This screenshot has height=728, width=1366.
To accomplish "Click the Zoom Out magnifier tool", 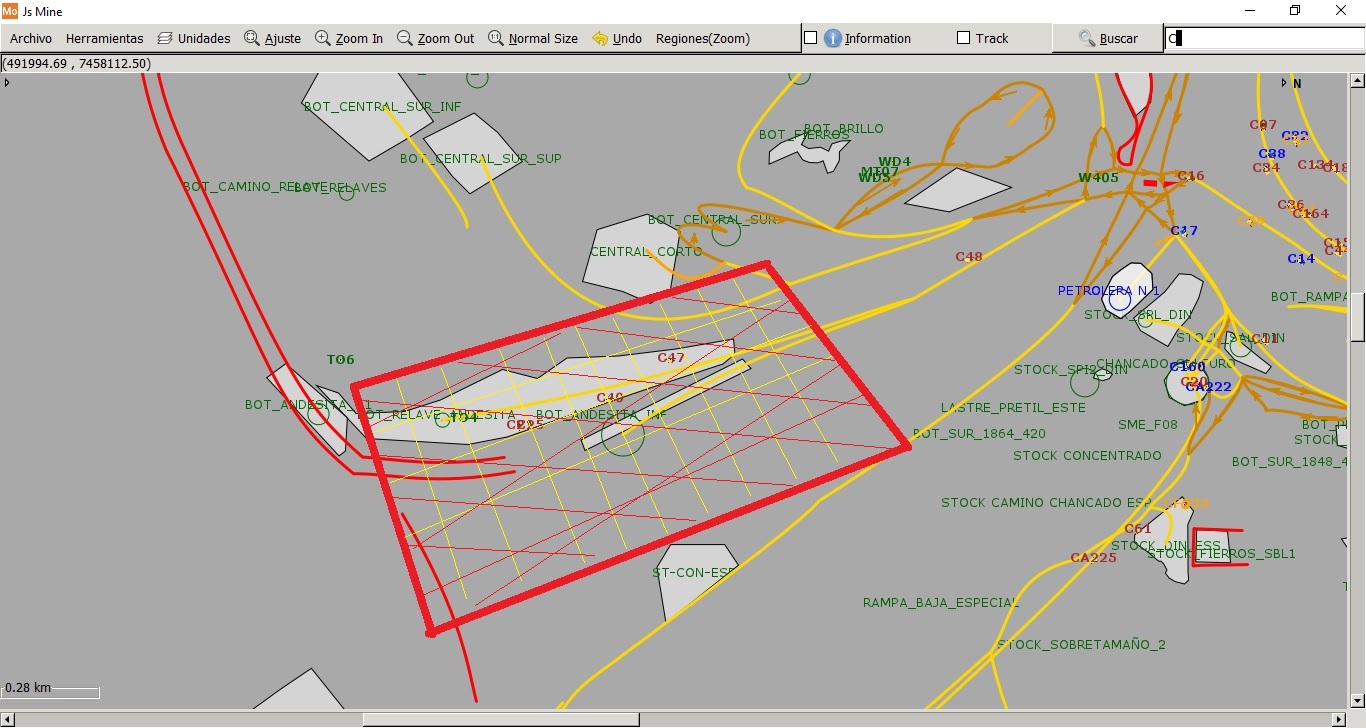I will (435, 38).
